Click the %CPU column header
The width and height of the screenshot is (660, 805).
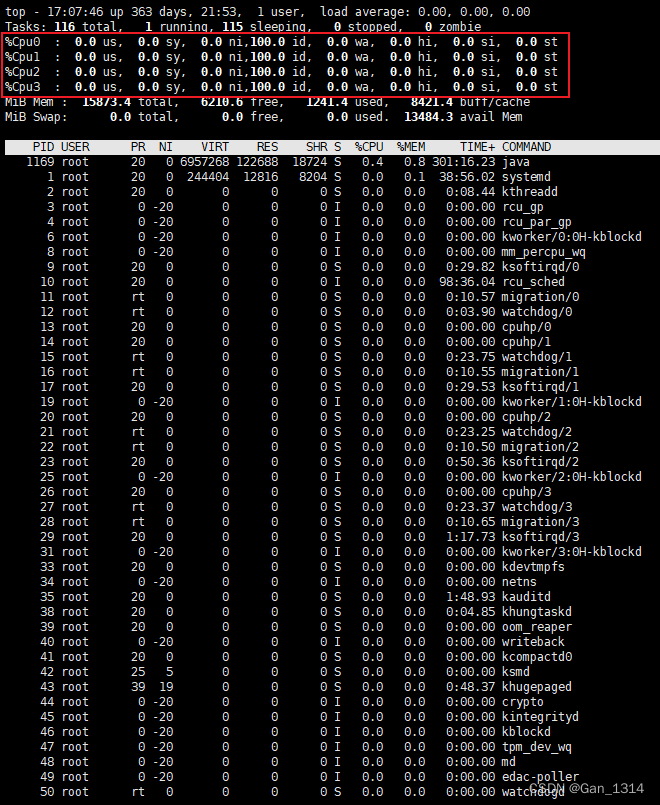pos(369,147)
